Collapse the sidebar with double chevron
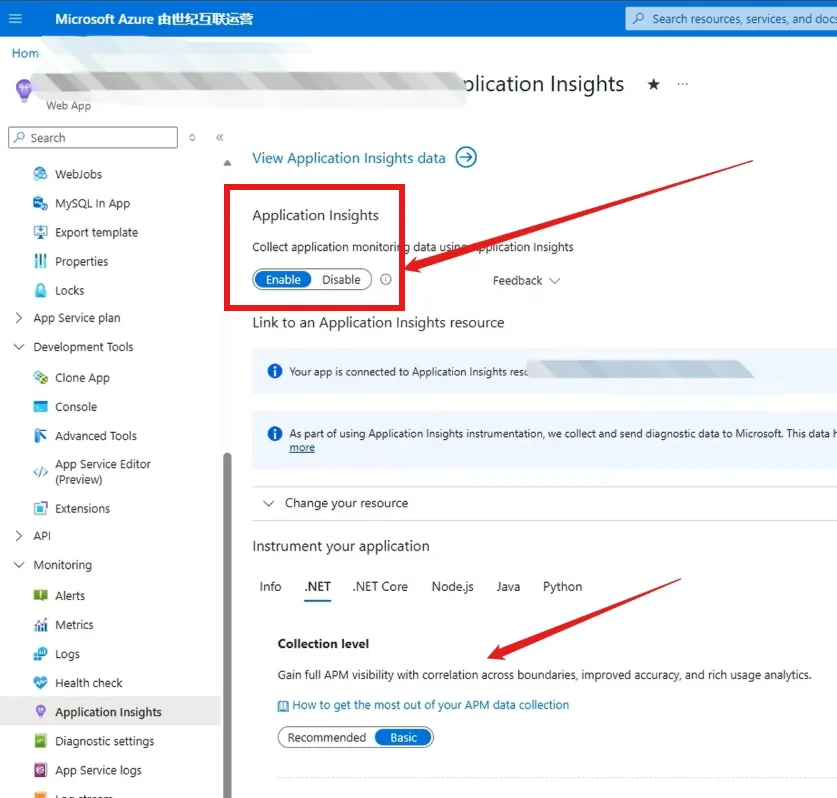The width and height of the screenshot is (837, 798). coord(219,138)
